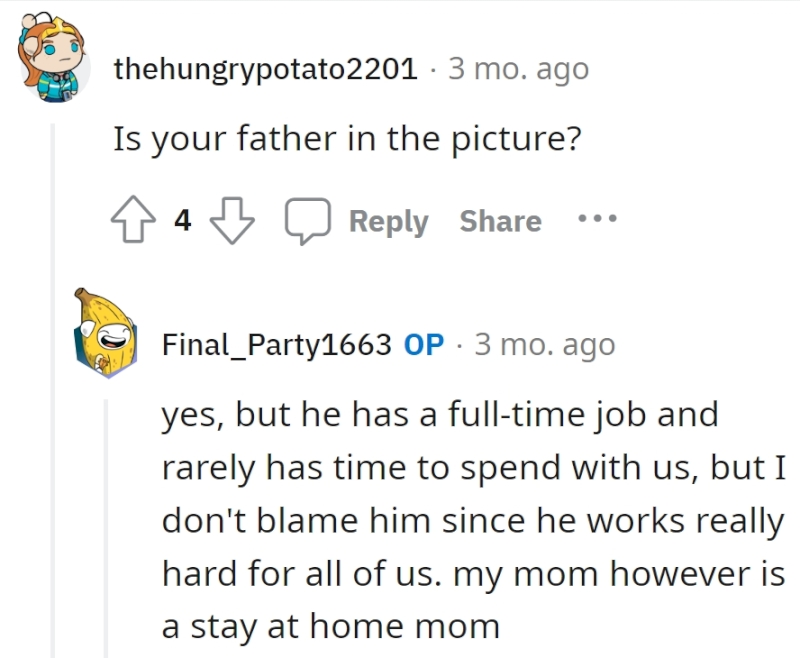The image size is (800, 658).
Task: Upvote thehungrypotato2201's comment
Action: [x=133, y=219]
